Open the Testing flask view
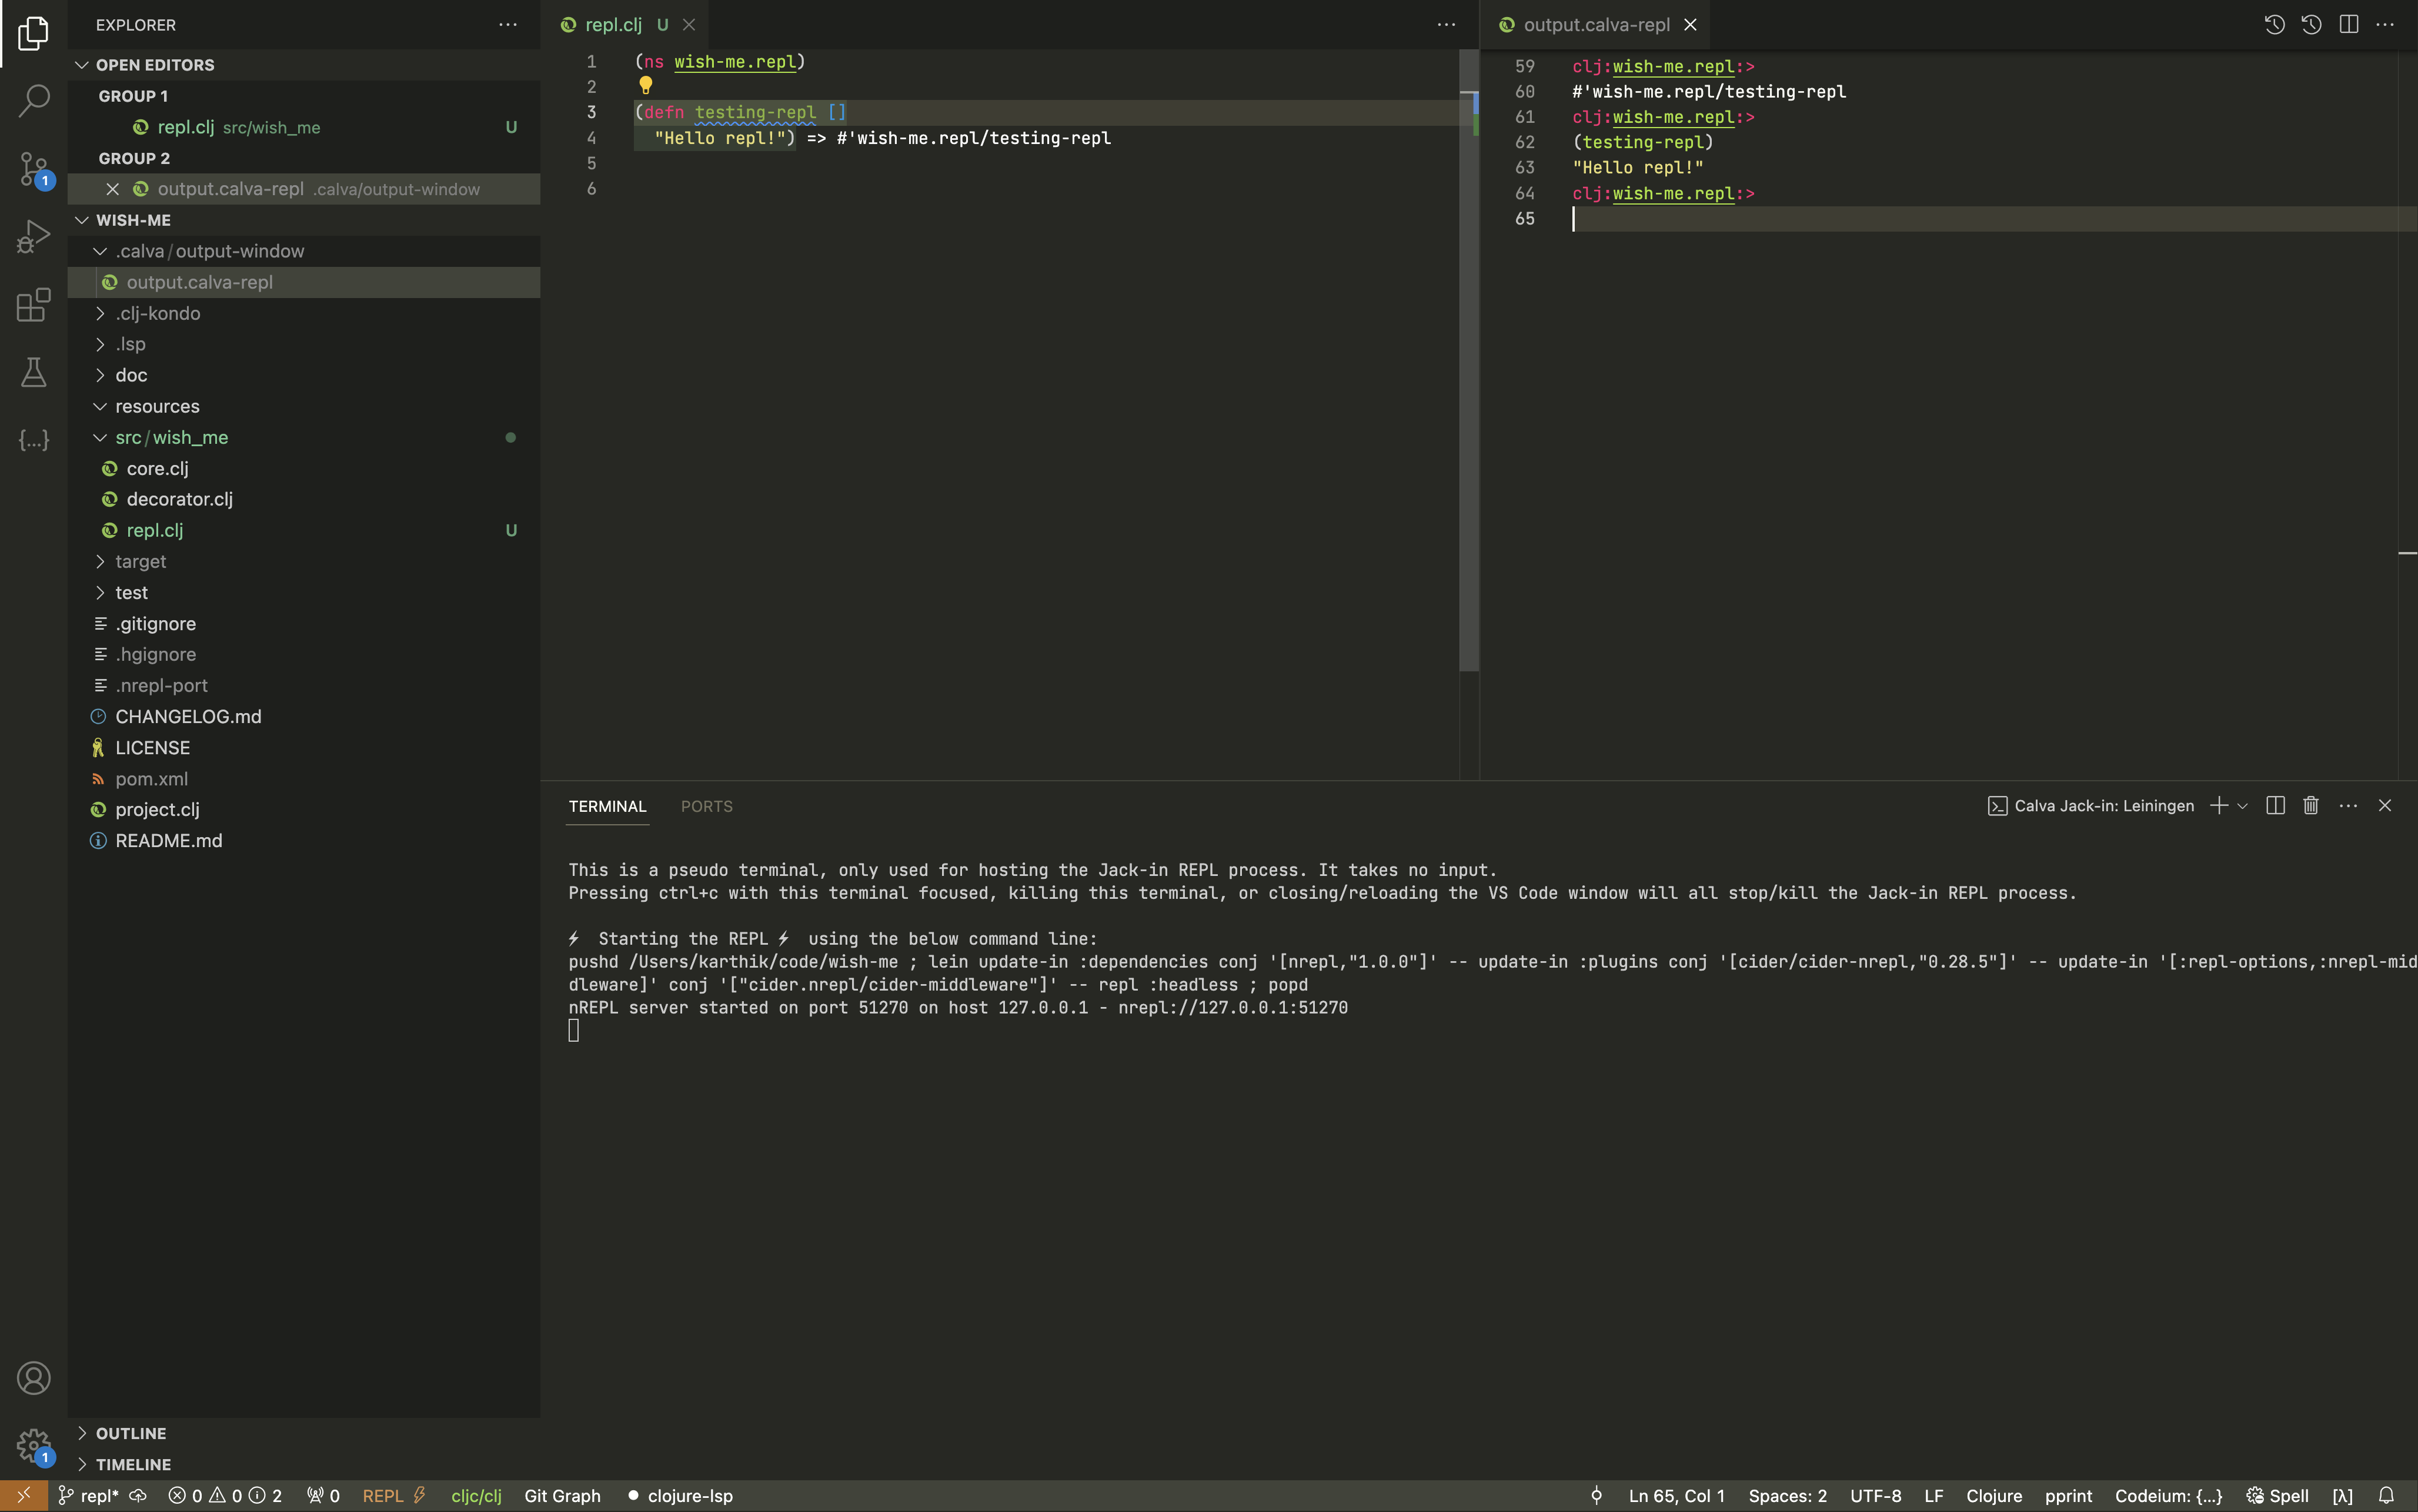Screen dimensions: 2418x1512 [33, 372]
